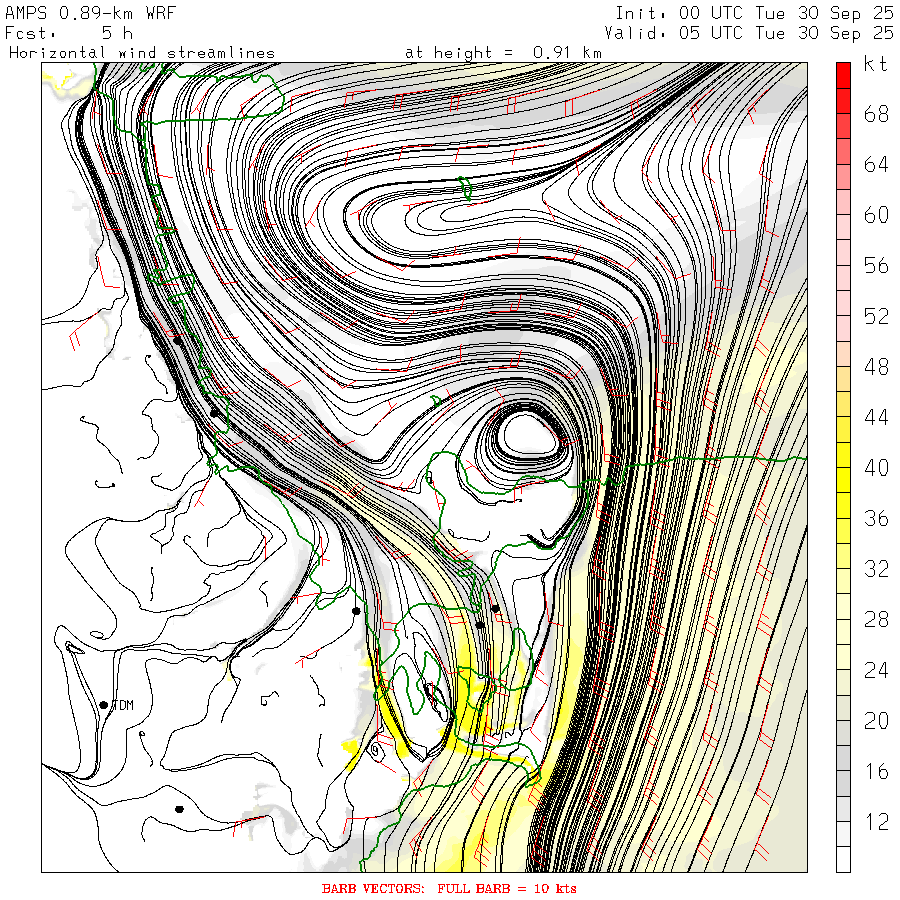Click the 40 label on the wind scale
This screenshot has width=900, height=900.
coord(876,469)
